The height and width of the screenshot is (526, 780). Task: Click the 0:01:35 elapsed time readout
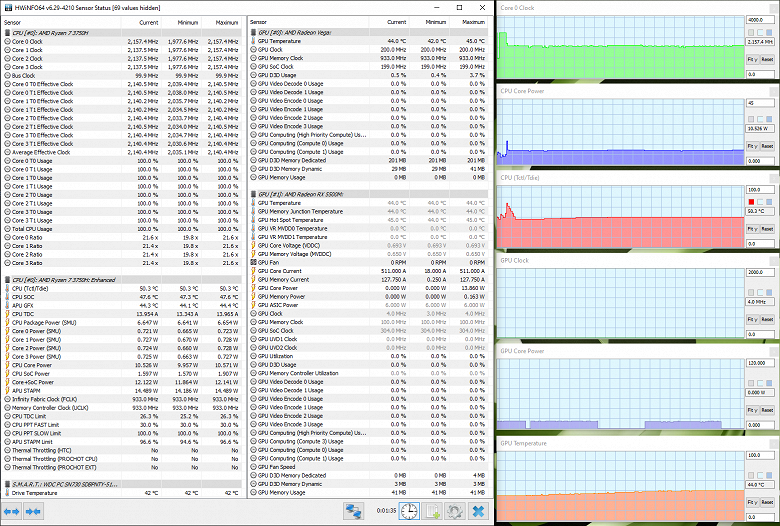(x=386, y=511)
